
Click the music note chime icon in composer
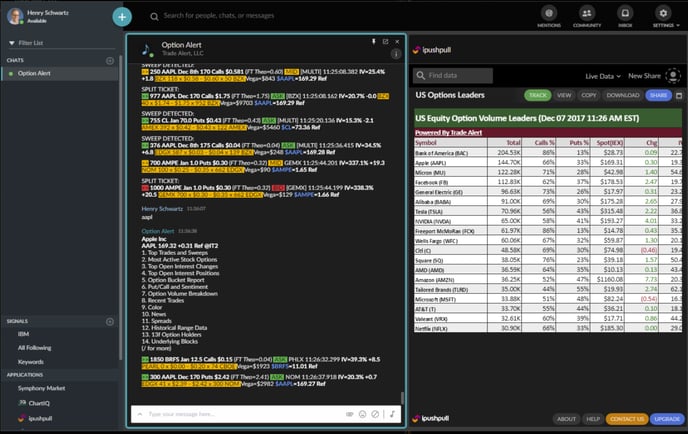392,414
